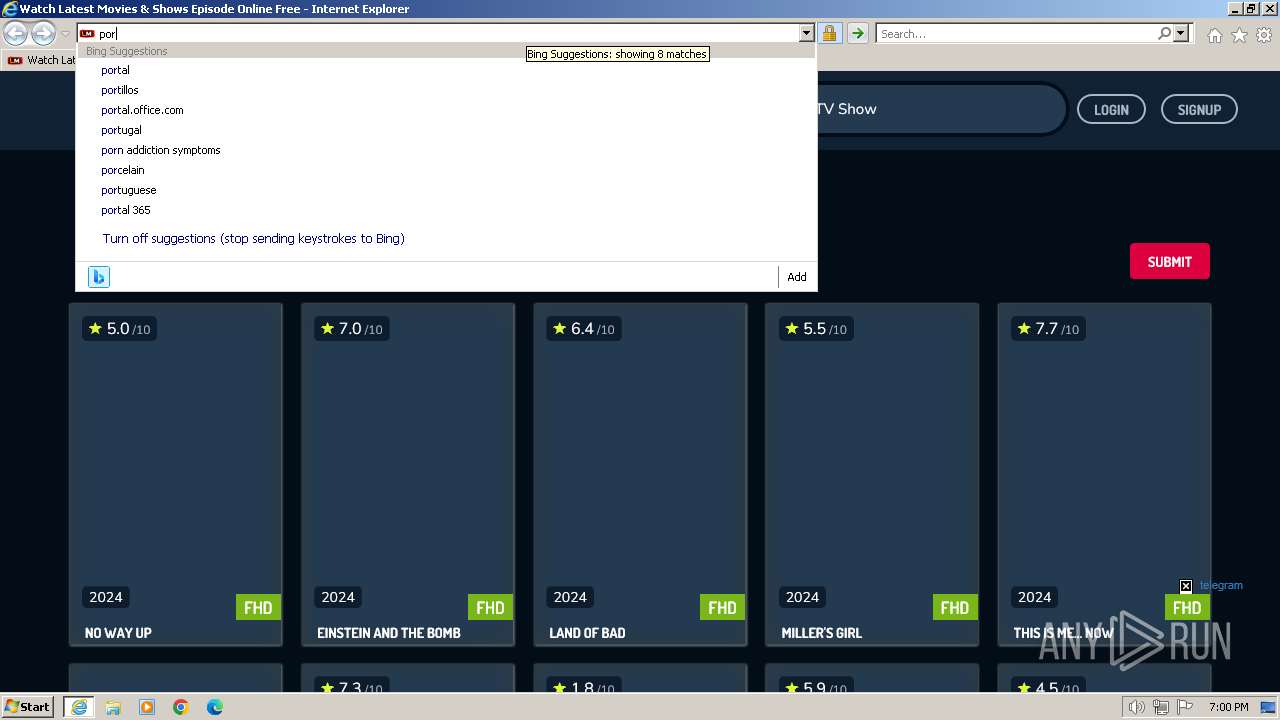
Task: Focus the browser Search box
Action: [x=1015, y=34]
